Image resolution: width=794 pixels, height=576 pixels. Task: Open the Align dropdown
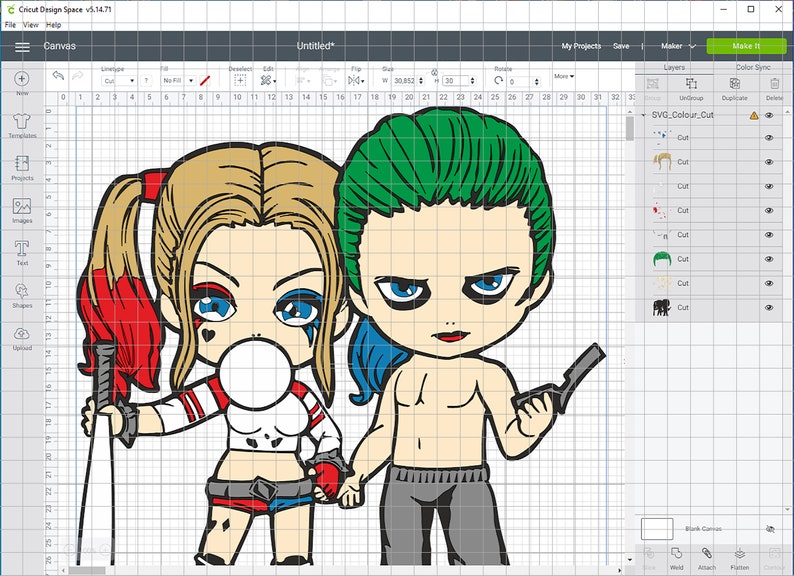point(303,81)
